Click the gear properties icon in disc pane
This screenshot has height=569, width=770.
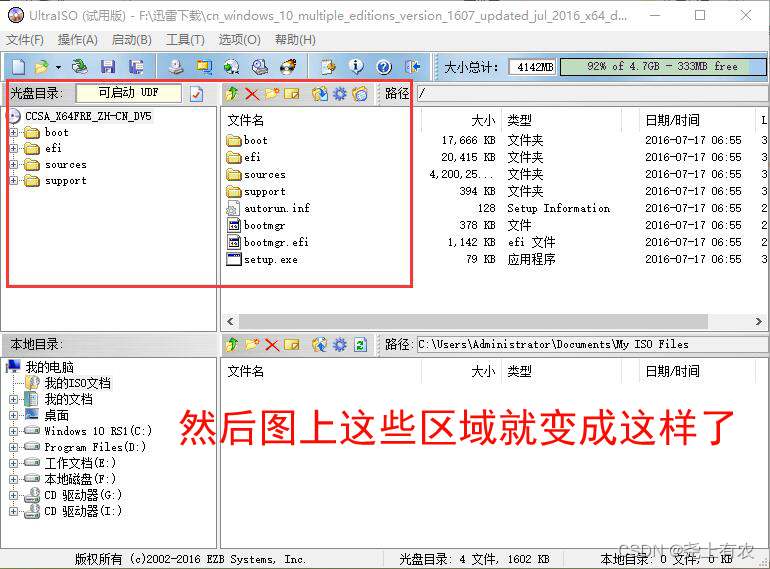point(340,93)
